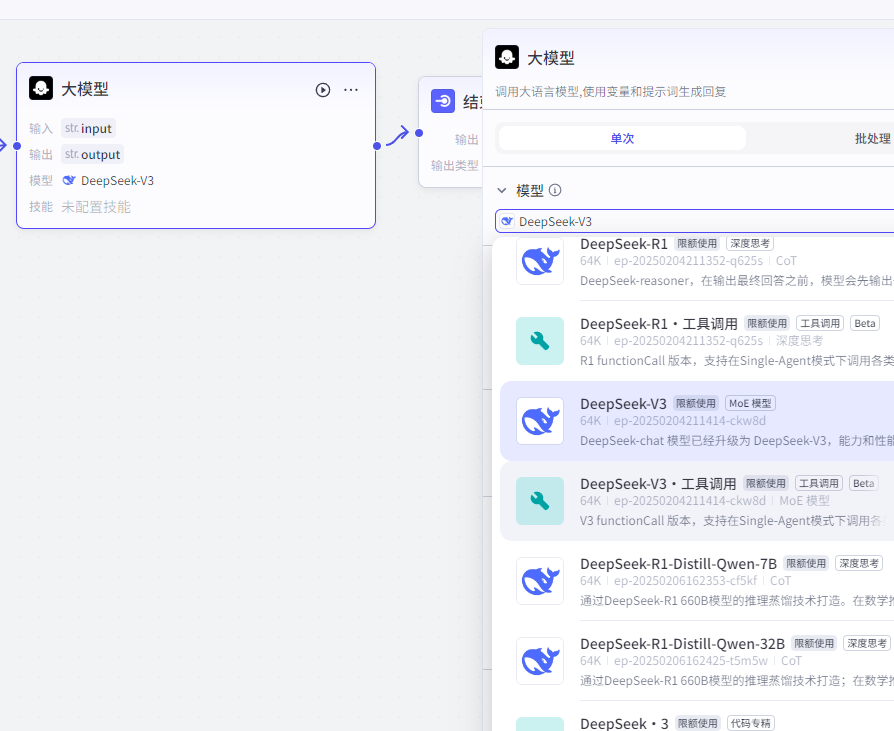Choose DeepSeek-V3・工具调用 model name
894x731 pixels.
[658, 484]
